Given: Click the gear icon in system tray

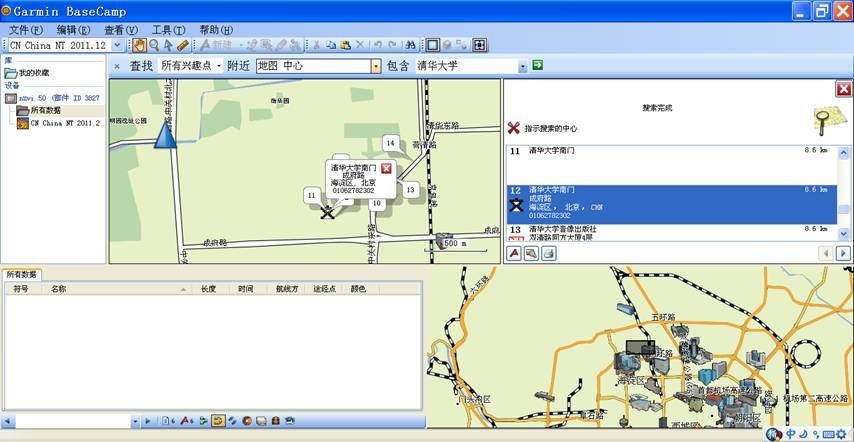Looking at the screenshot, I should point(843,434).
